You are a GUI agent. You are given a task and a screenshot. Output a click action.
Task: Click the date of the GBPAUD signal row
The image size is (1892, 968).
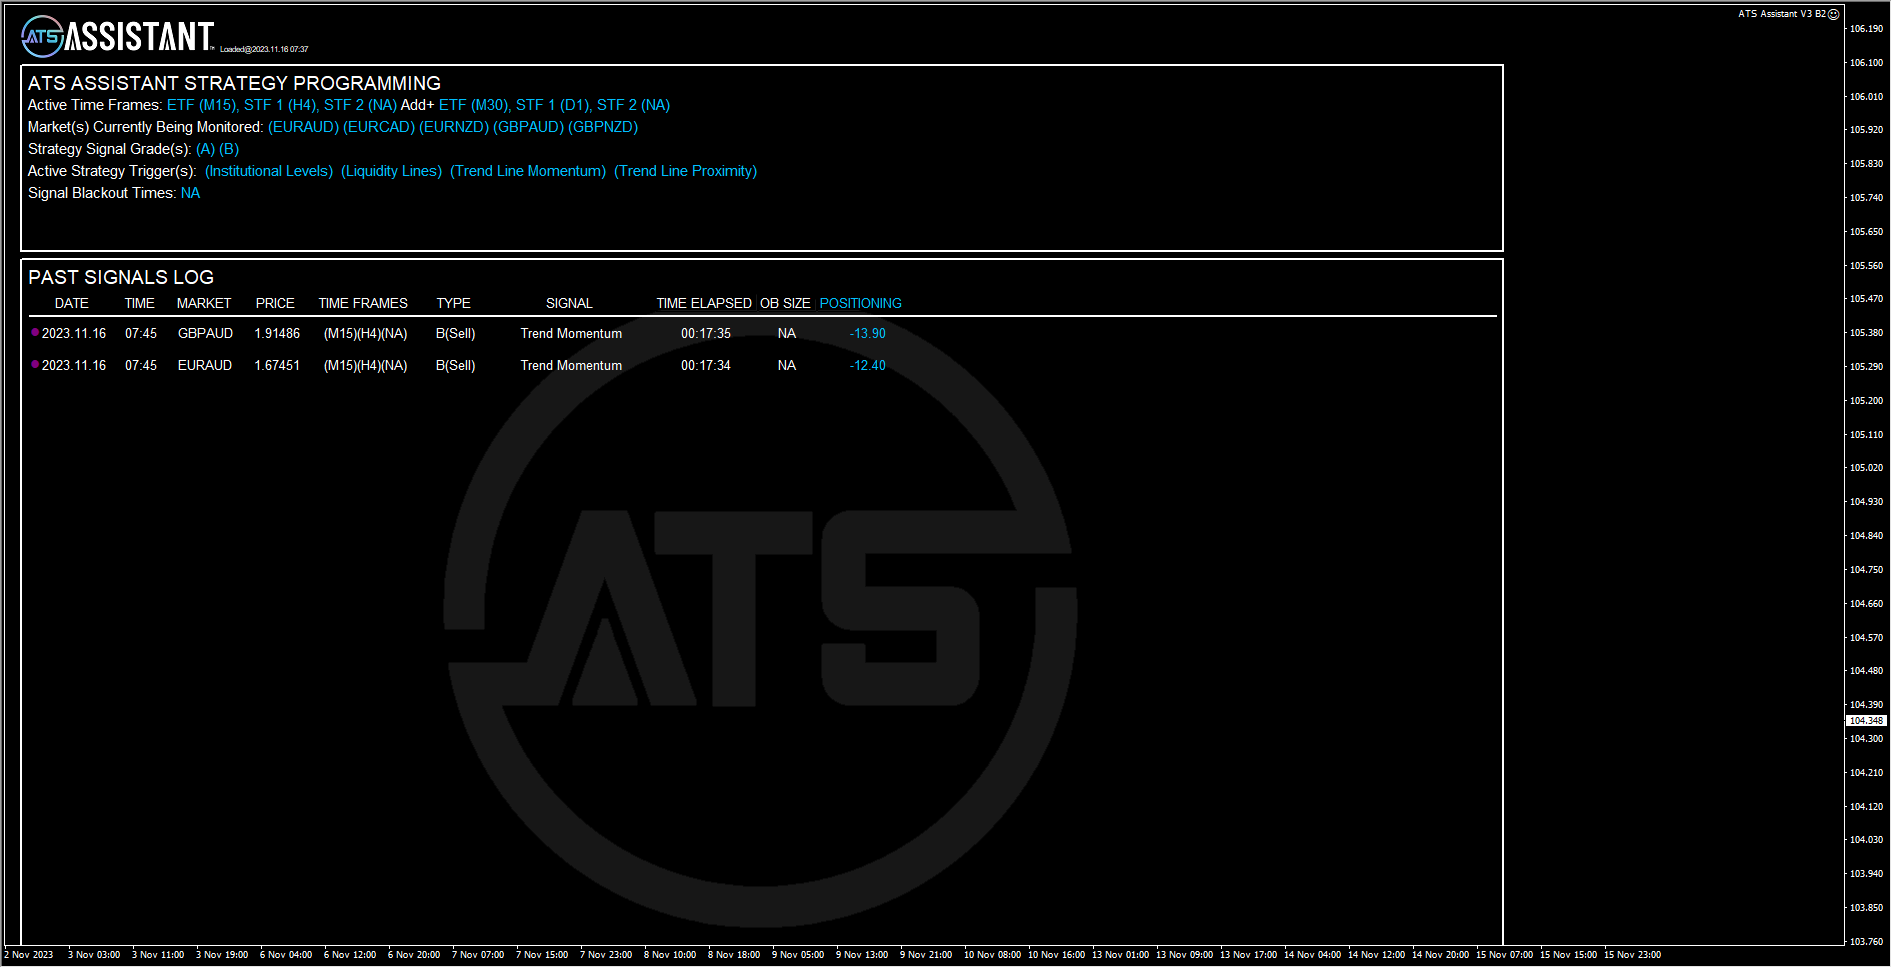tap(74, 333)
